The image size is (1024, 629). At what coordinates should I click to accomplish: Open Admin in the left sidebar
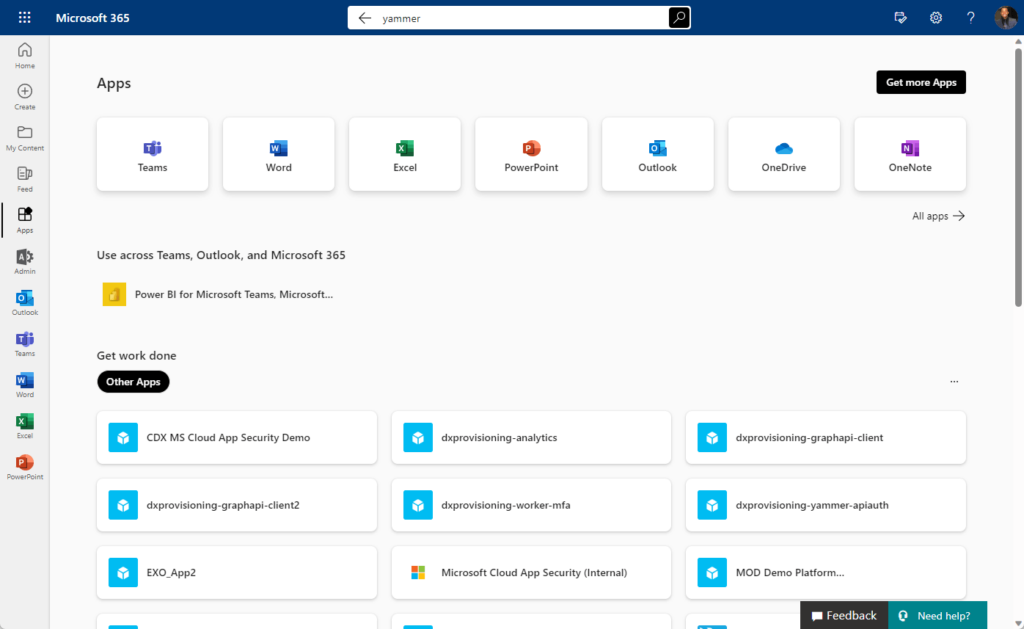click(25, 261)
